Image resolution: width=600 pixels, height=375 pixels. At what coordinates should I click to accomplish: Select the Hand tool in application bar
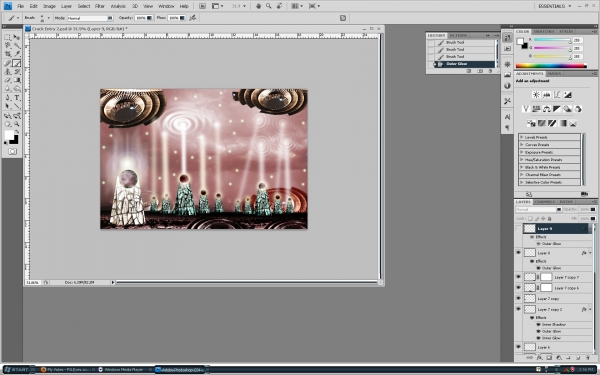tap(259, 6)
